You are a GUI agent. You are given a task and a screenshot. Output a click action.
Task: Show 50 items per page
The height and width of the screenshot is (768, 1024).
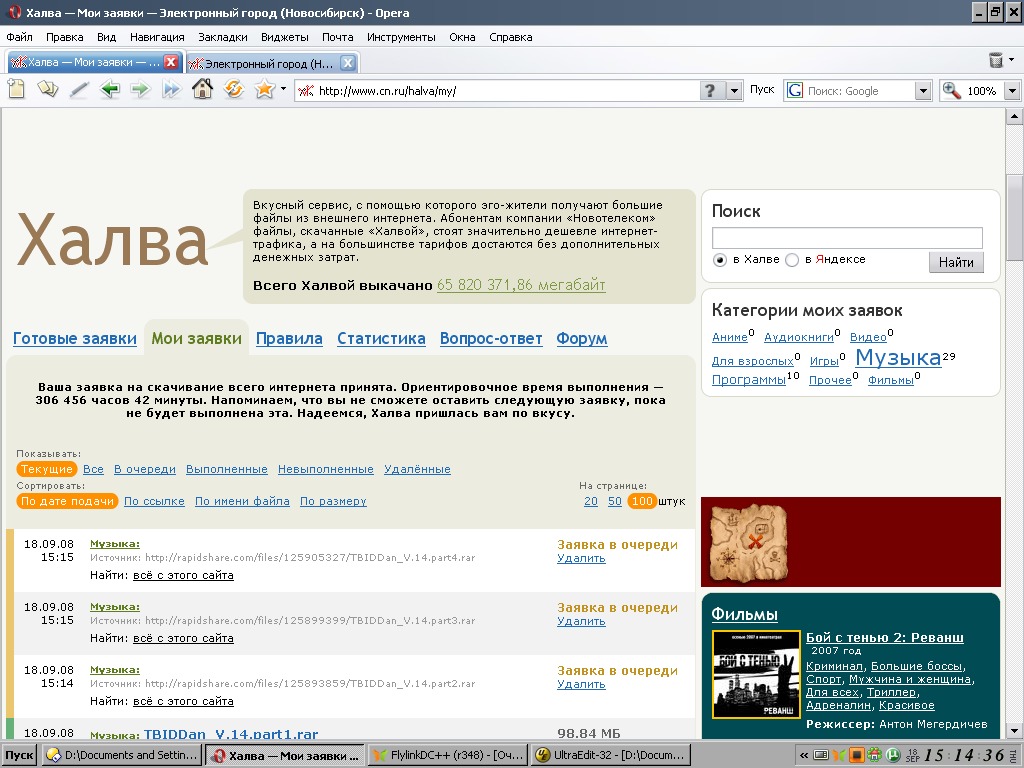tap(615, 501)
